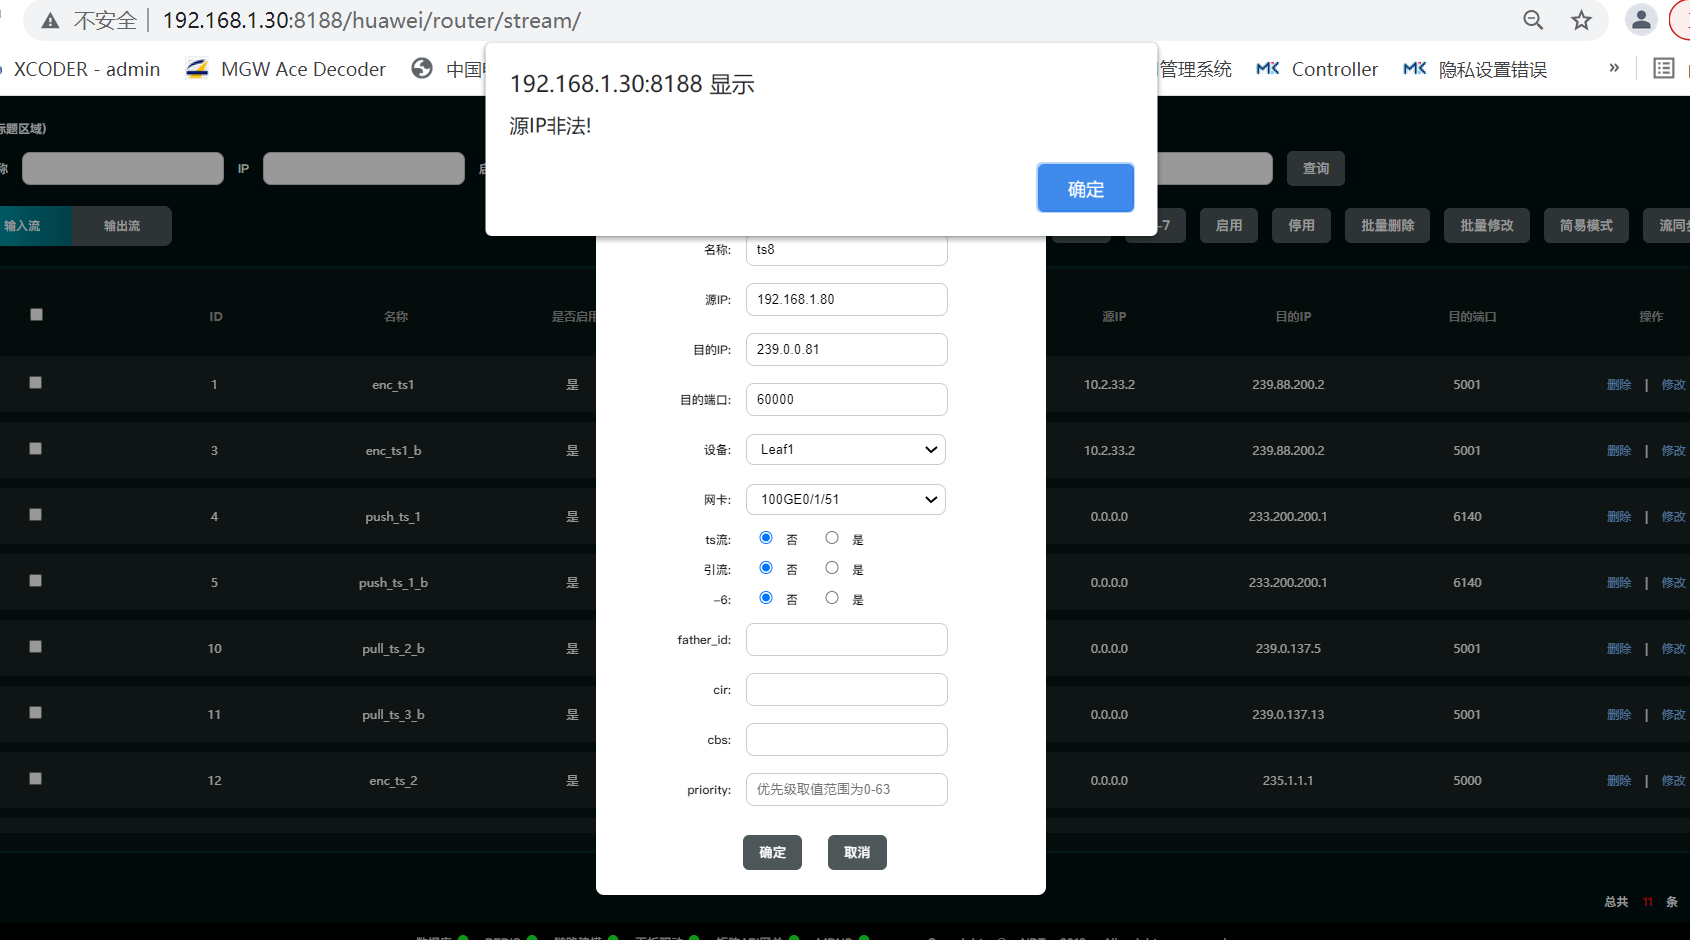The image size is (1690, 940).
Task: Open the 设备 dropdown showing Leaf1
Action: tap(845, 449)
